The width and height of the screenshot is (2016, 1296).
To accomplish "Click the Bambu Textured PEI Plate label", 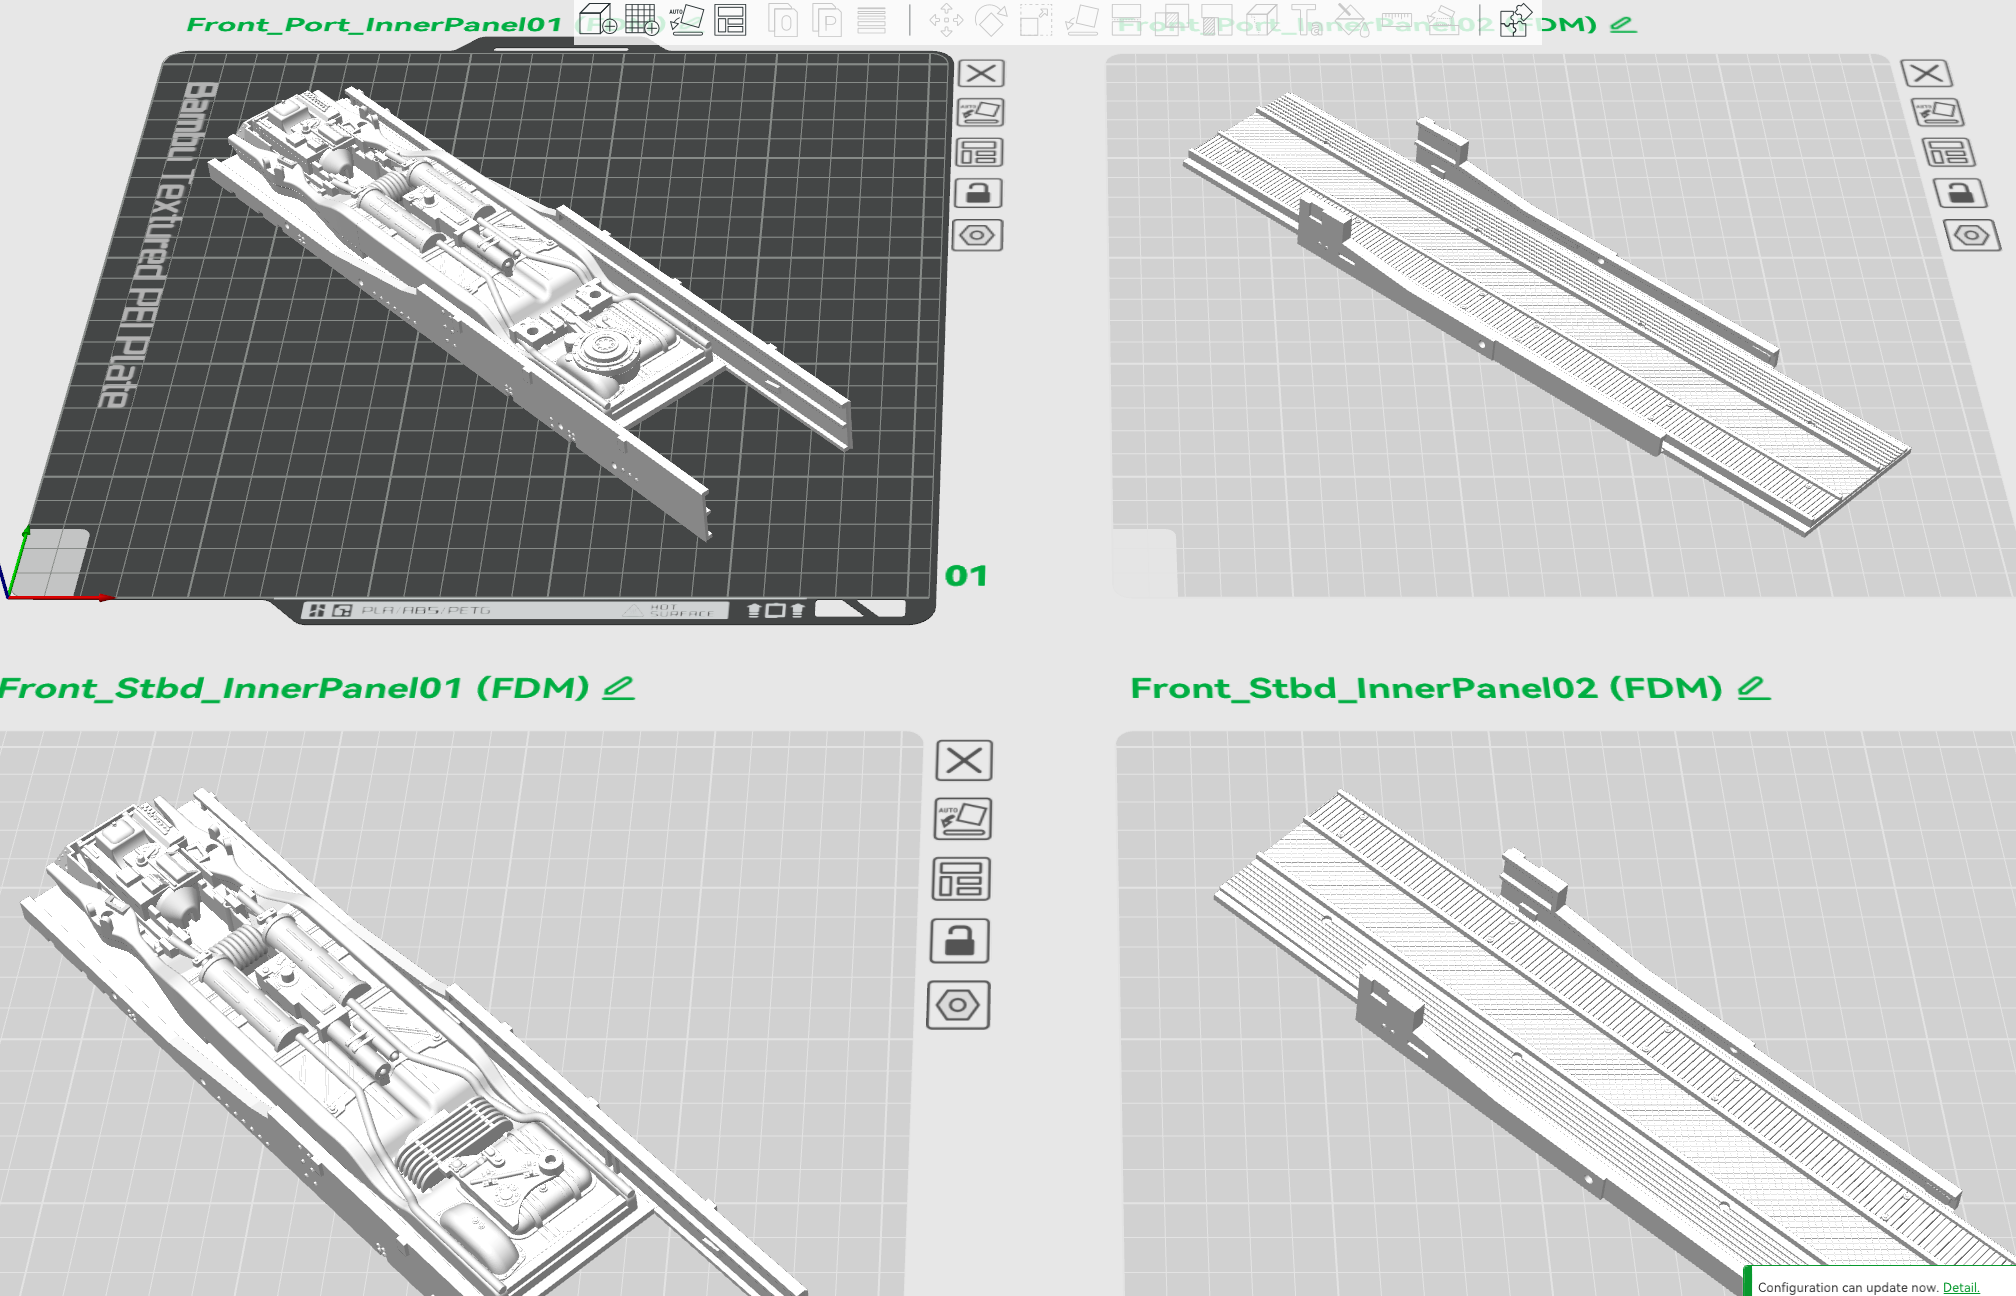I will (160, 245).
